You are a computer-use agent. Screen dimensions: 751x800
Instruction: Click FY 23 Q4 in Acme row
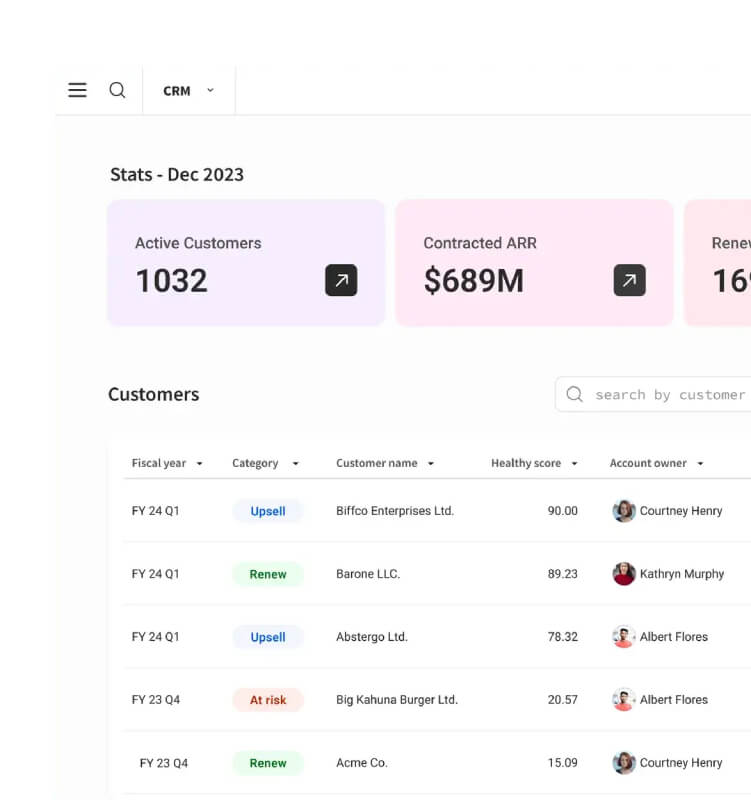coord(164,763)
